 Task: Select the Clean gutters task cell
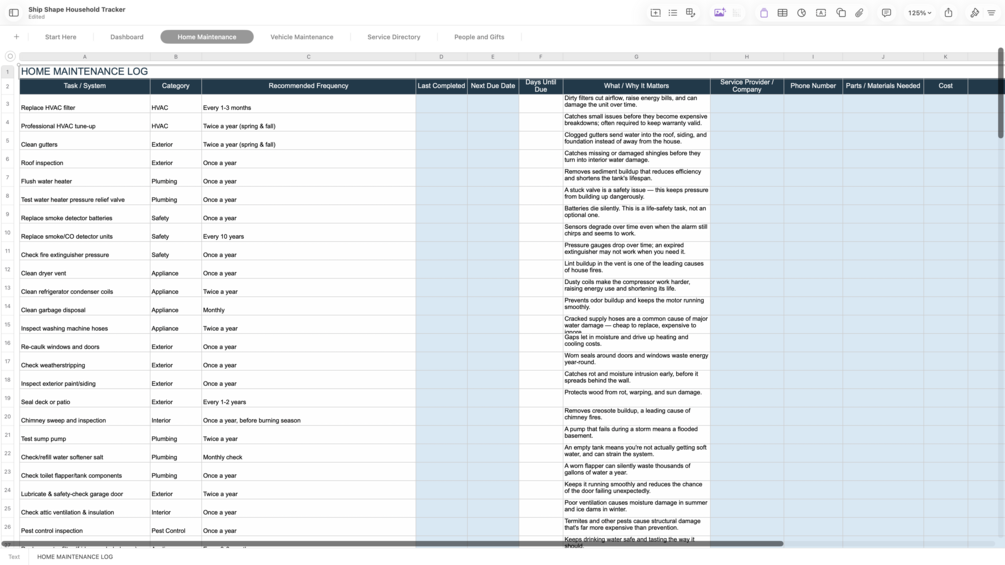85,141
